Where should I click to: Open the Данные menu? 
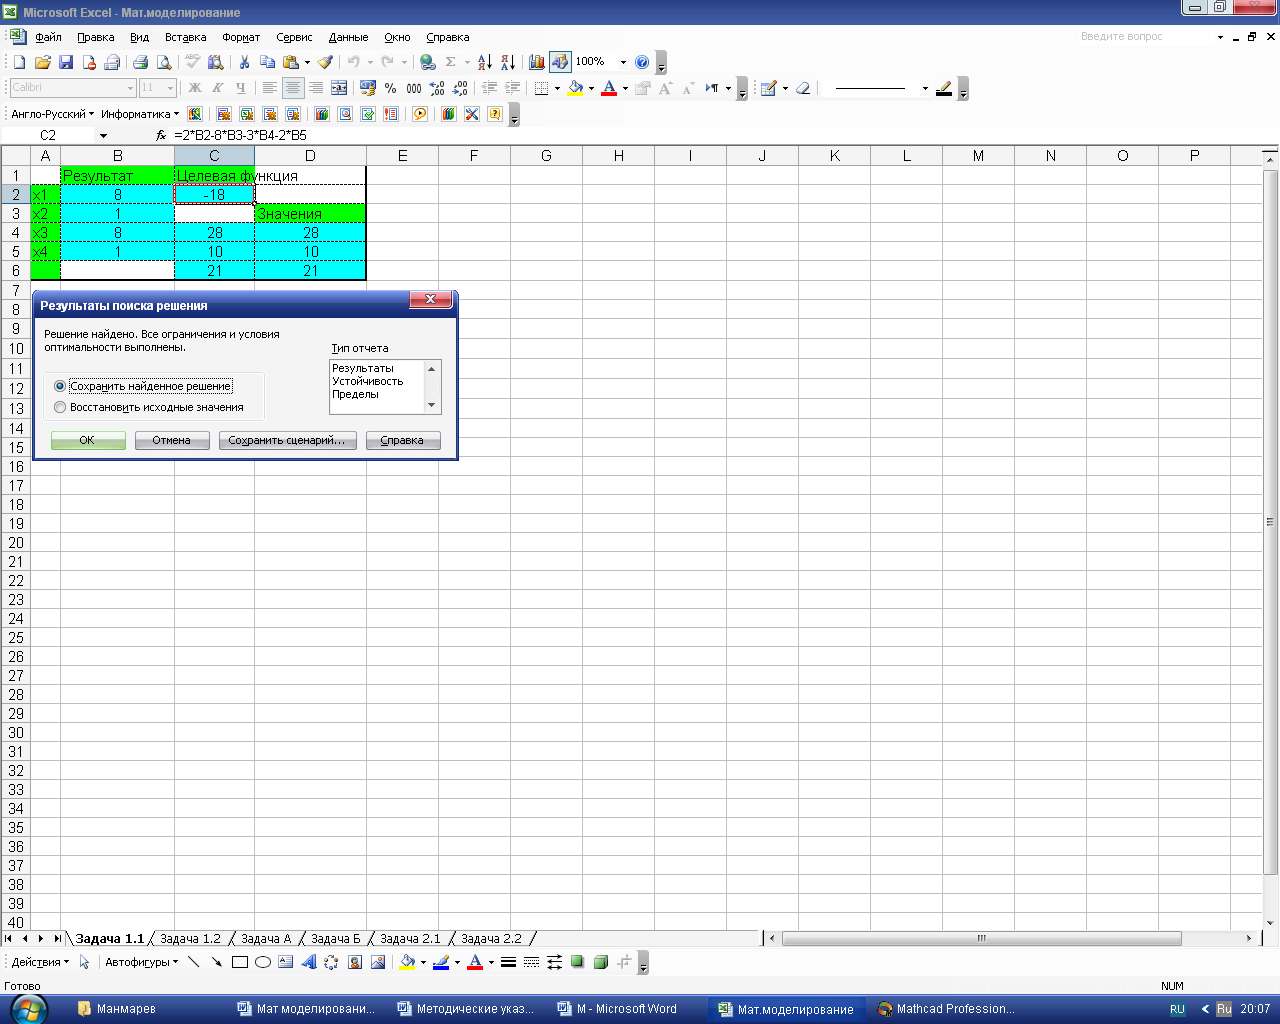click(348, 37)
